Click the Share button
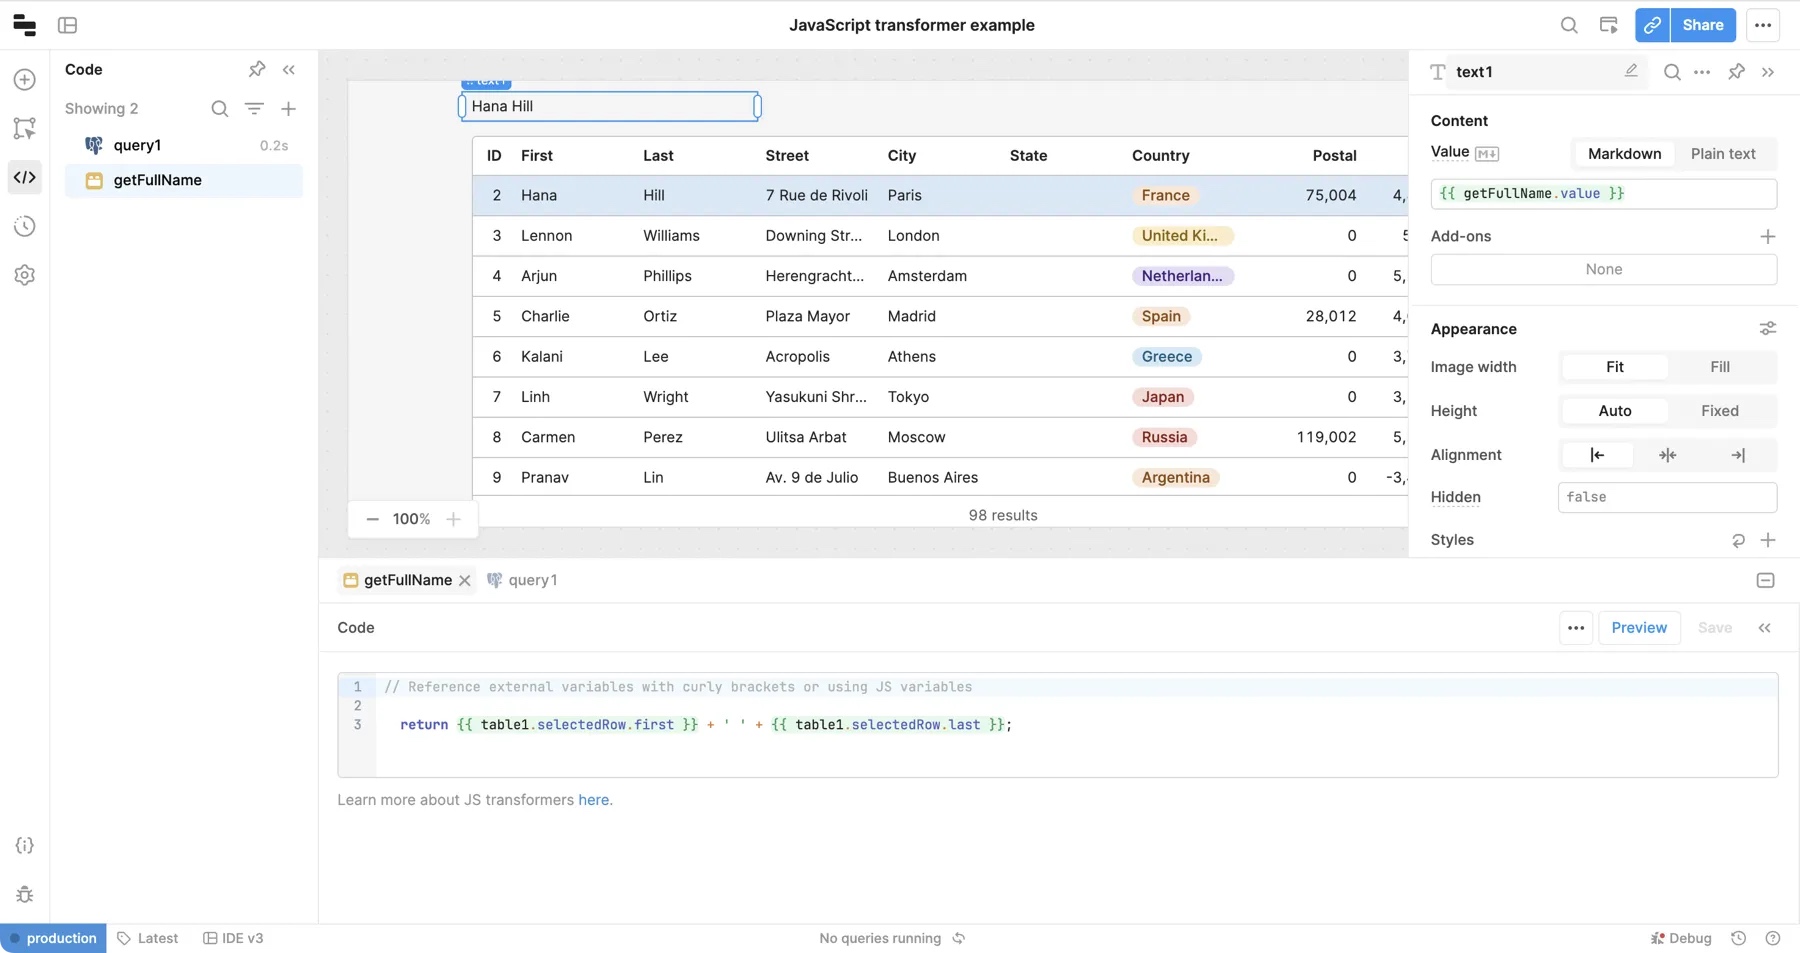Viewport: 1800px width, 953px height. [x=1703, y=25]
